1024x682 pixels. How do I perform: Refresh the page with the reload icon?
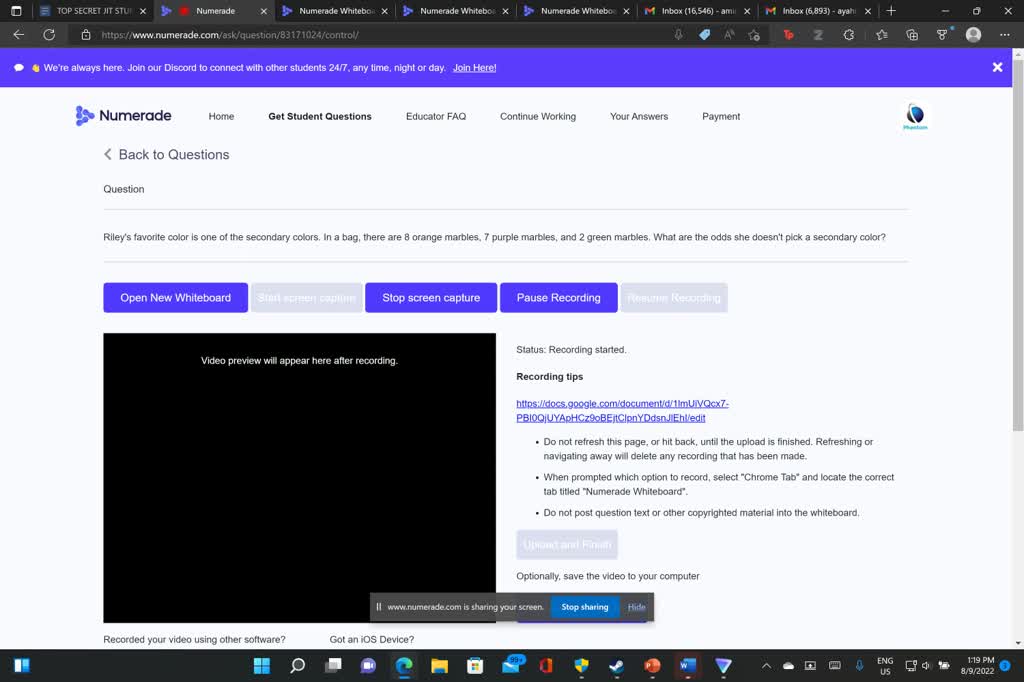49,34
